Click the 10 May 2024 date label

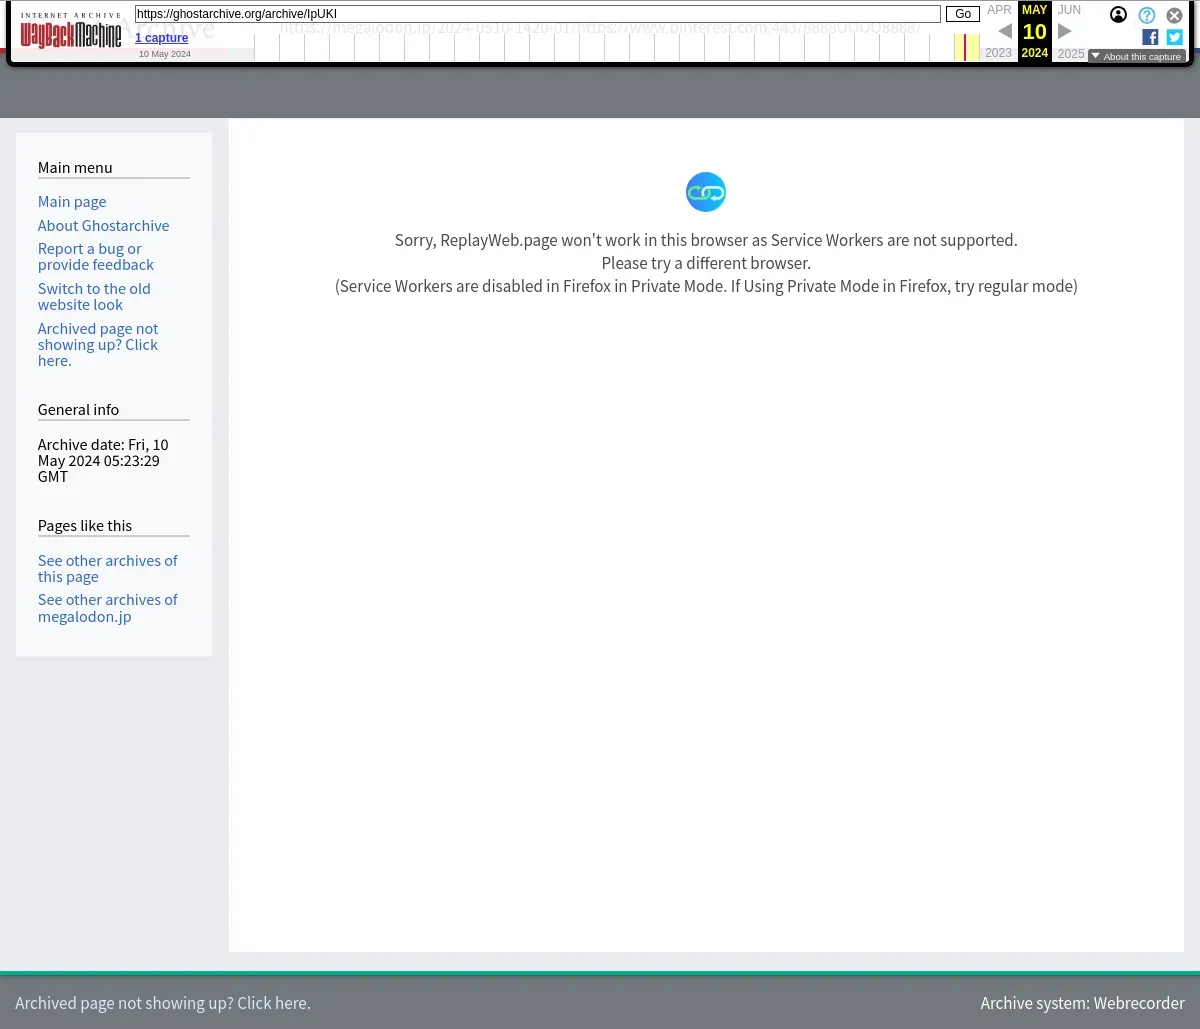(165, 54)
